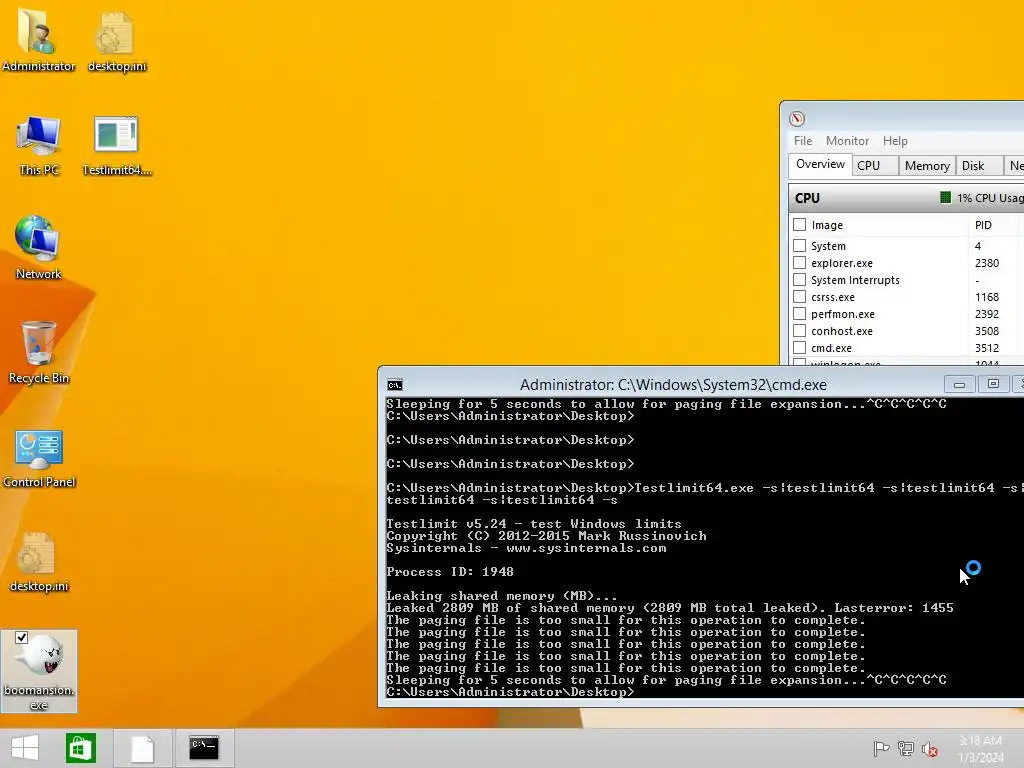Launch the green Store taskbar icon
This screenshot has height=768, width=1024.
pyautogui.click(x=81, y=748)
